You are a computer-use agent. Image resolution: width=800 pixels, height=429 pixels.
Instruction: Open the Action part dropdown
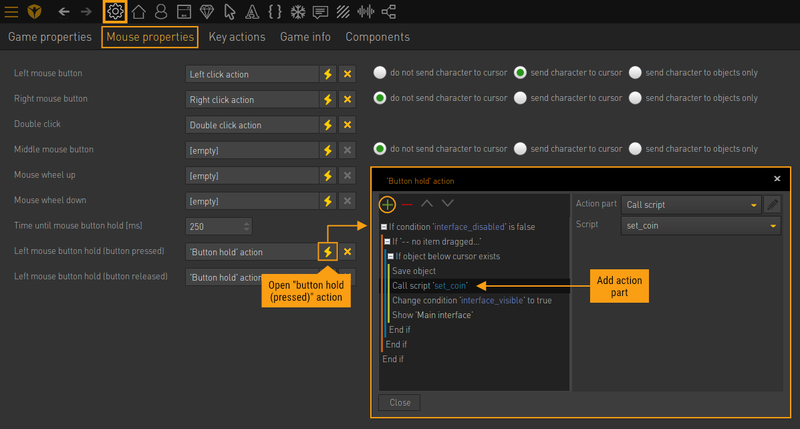[691, 205]
